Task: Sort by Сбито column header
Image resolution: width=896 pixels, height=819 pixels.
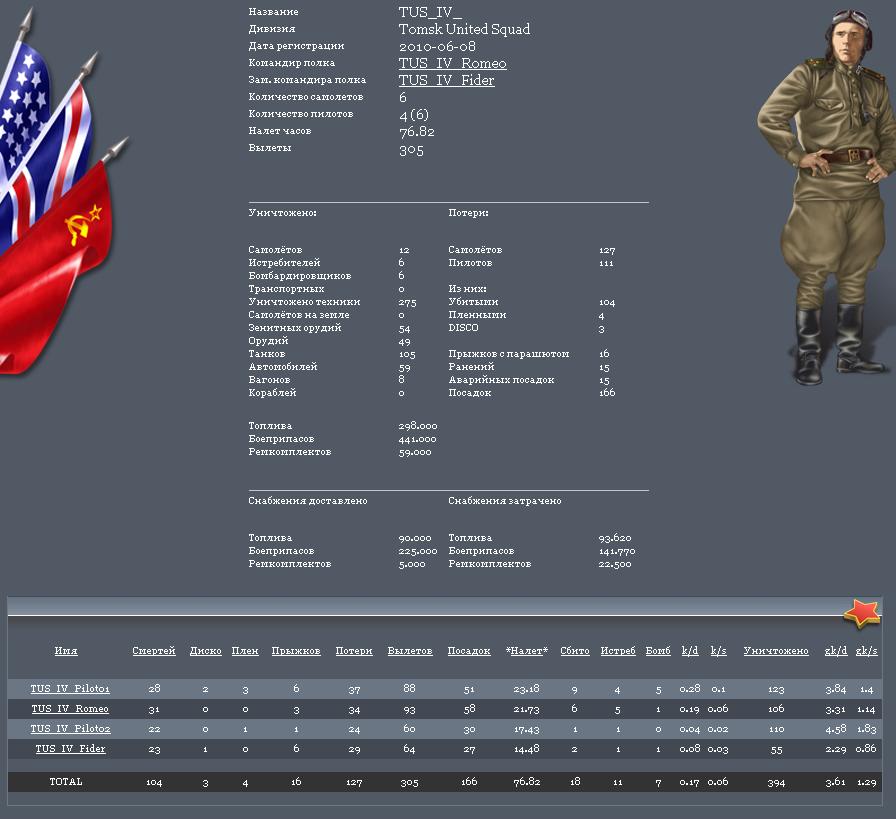Action: click(575, 651)
